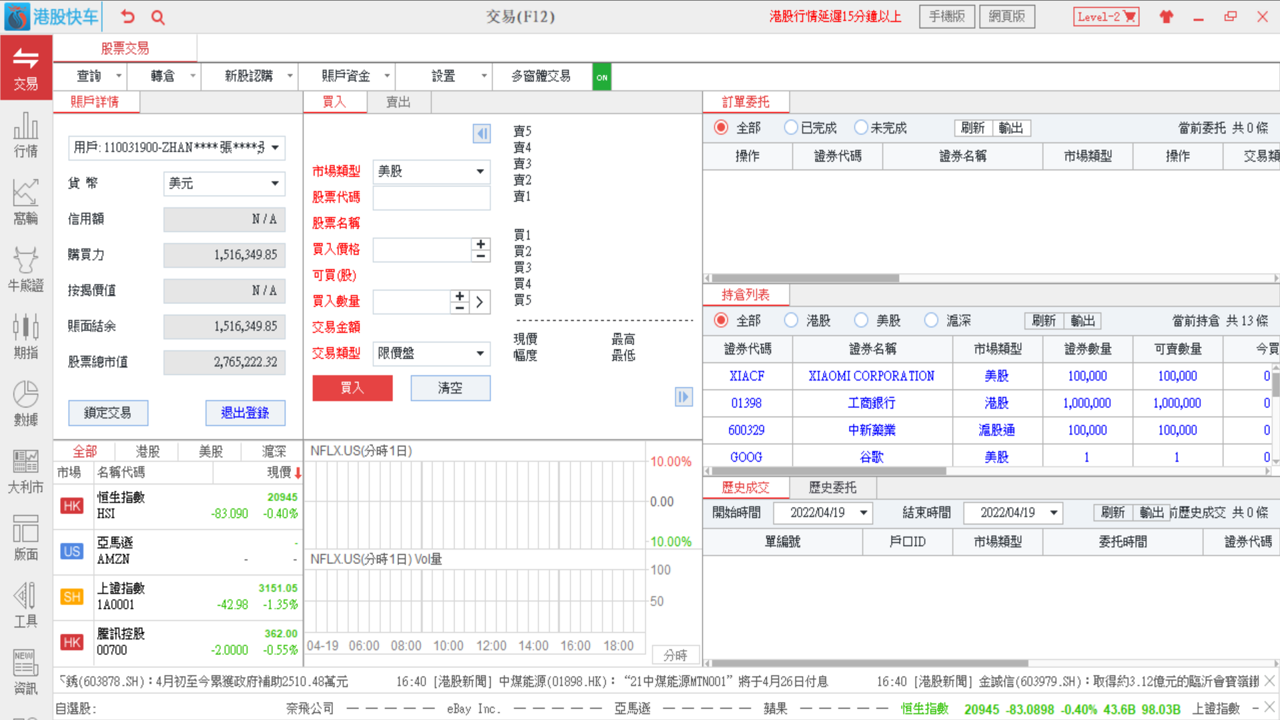Open the 查詢 menu
Viewport: 1280px width, 720px height.
coord(91,76)
